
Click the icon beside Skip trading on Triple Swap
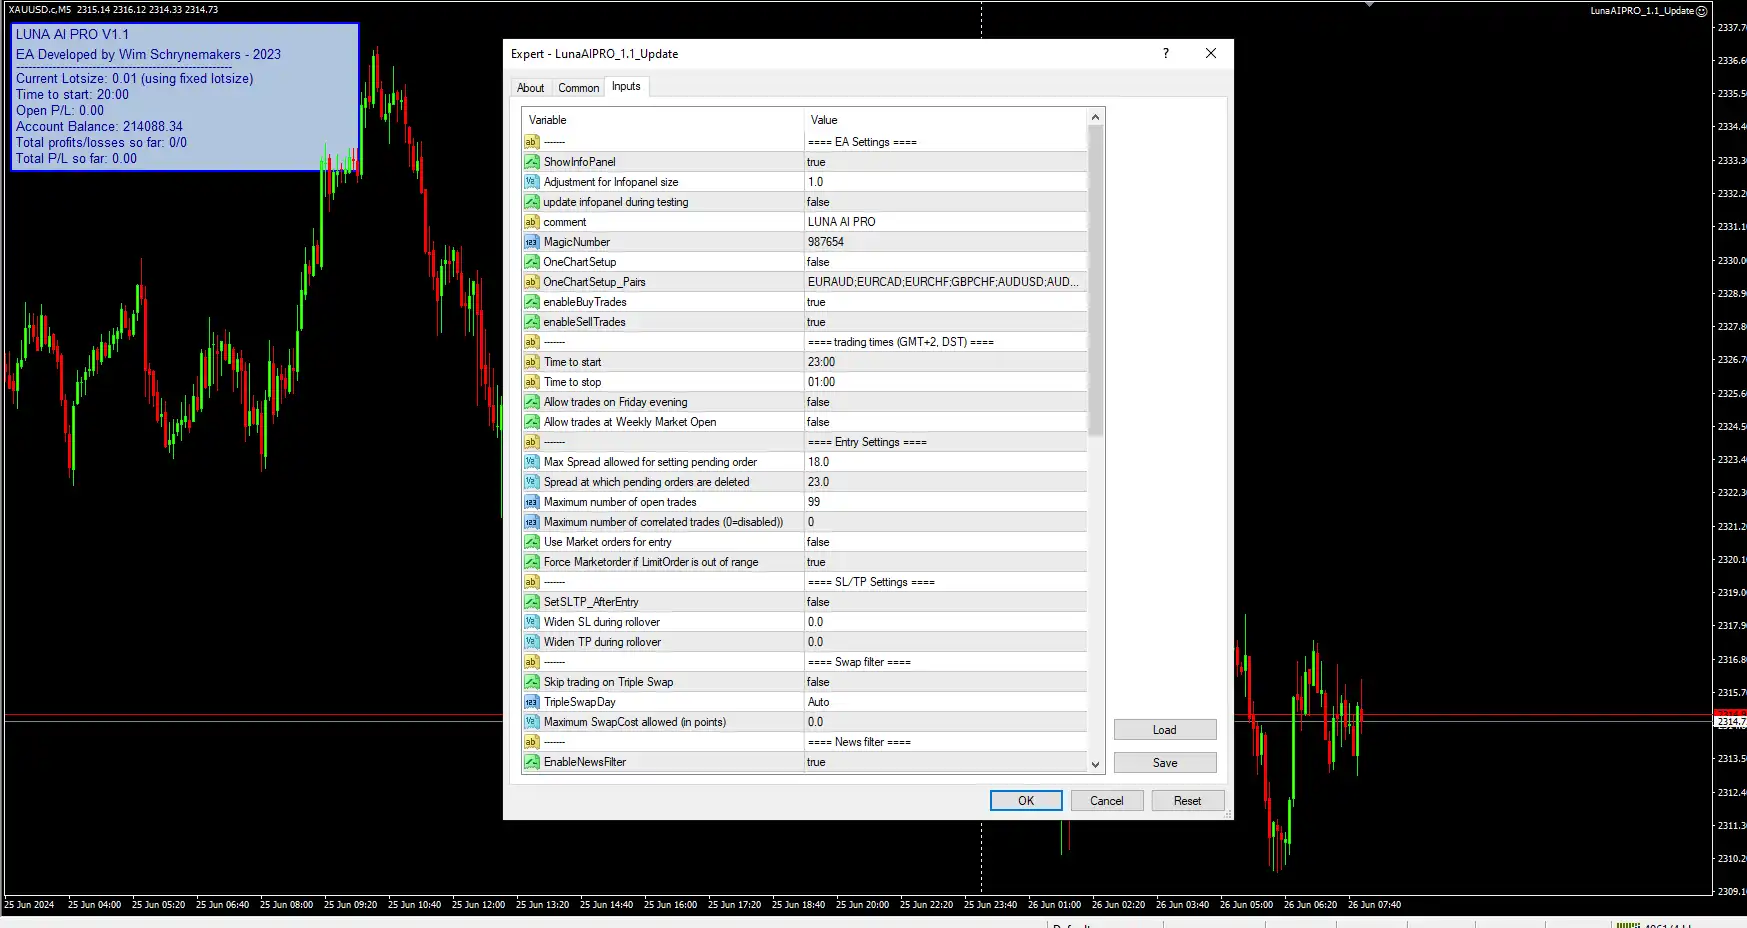(x=532, y=682)
